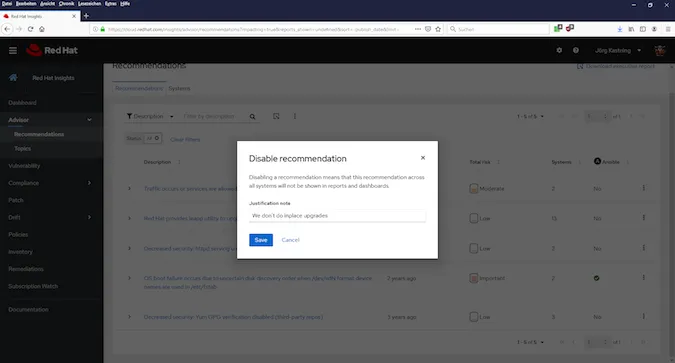
Task: Select Topics in sidebar
Action: point(22,149)
